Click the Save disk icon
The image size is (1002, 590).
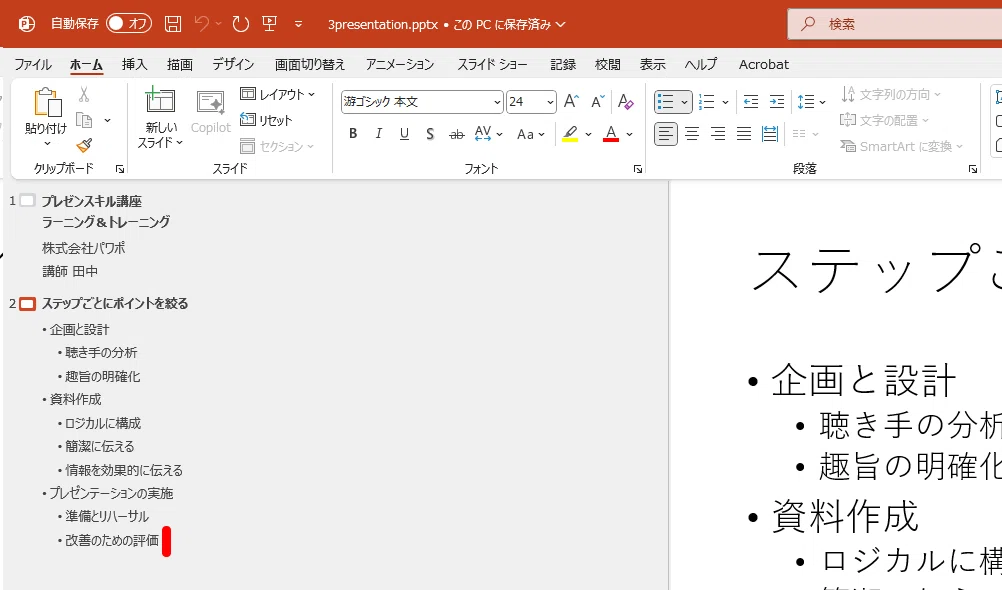pyautogui.click(x=173, y=24)
